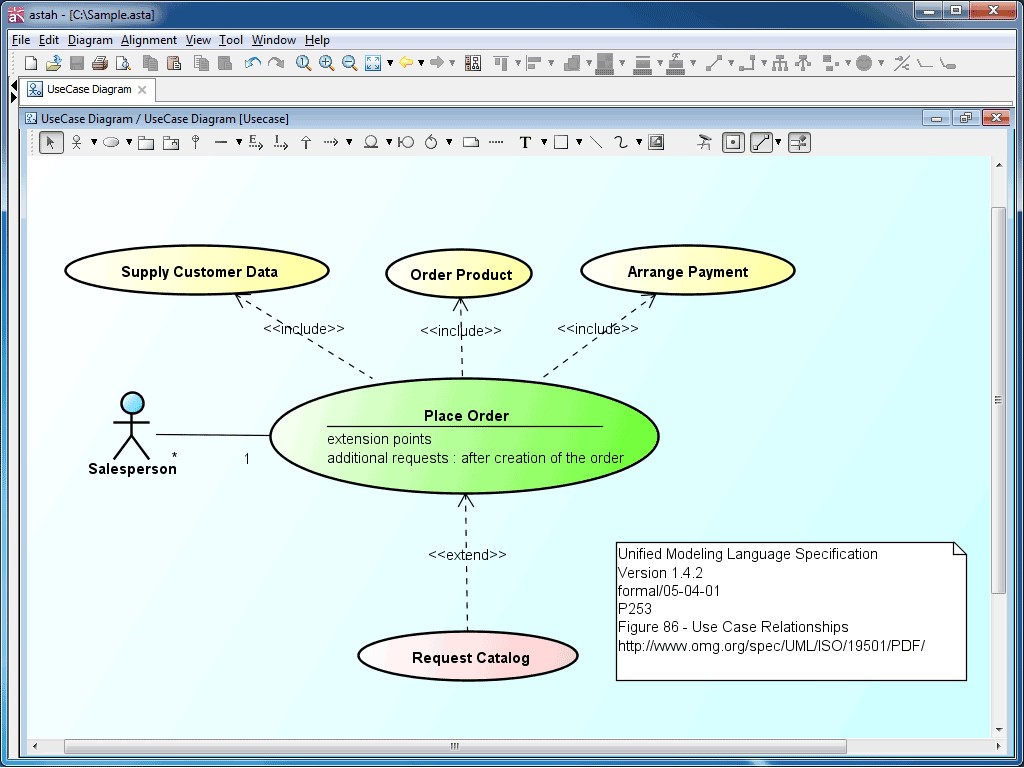This screenshot has width=1024, height=768.
Task: Pick the Extend relationship tool
Action: pyautogui.click(x=255, y=143)
